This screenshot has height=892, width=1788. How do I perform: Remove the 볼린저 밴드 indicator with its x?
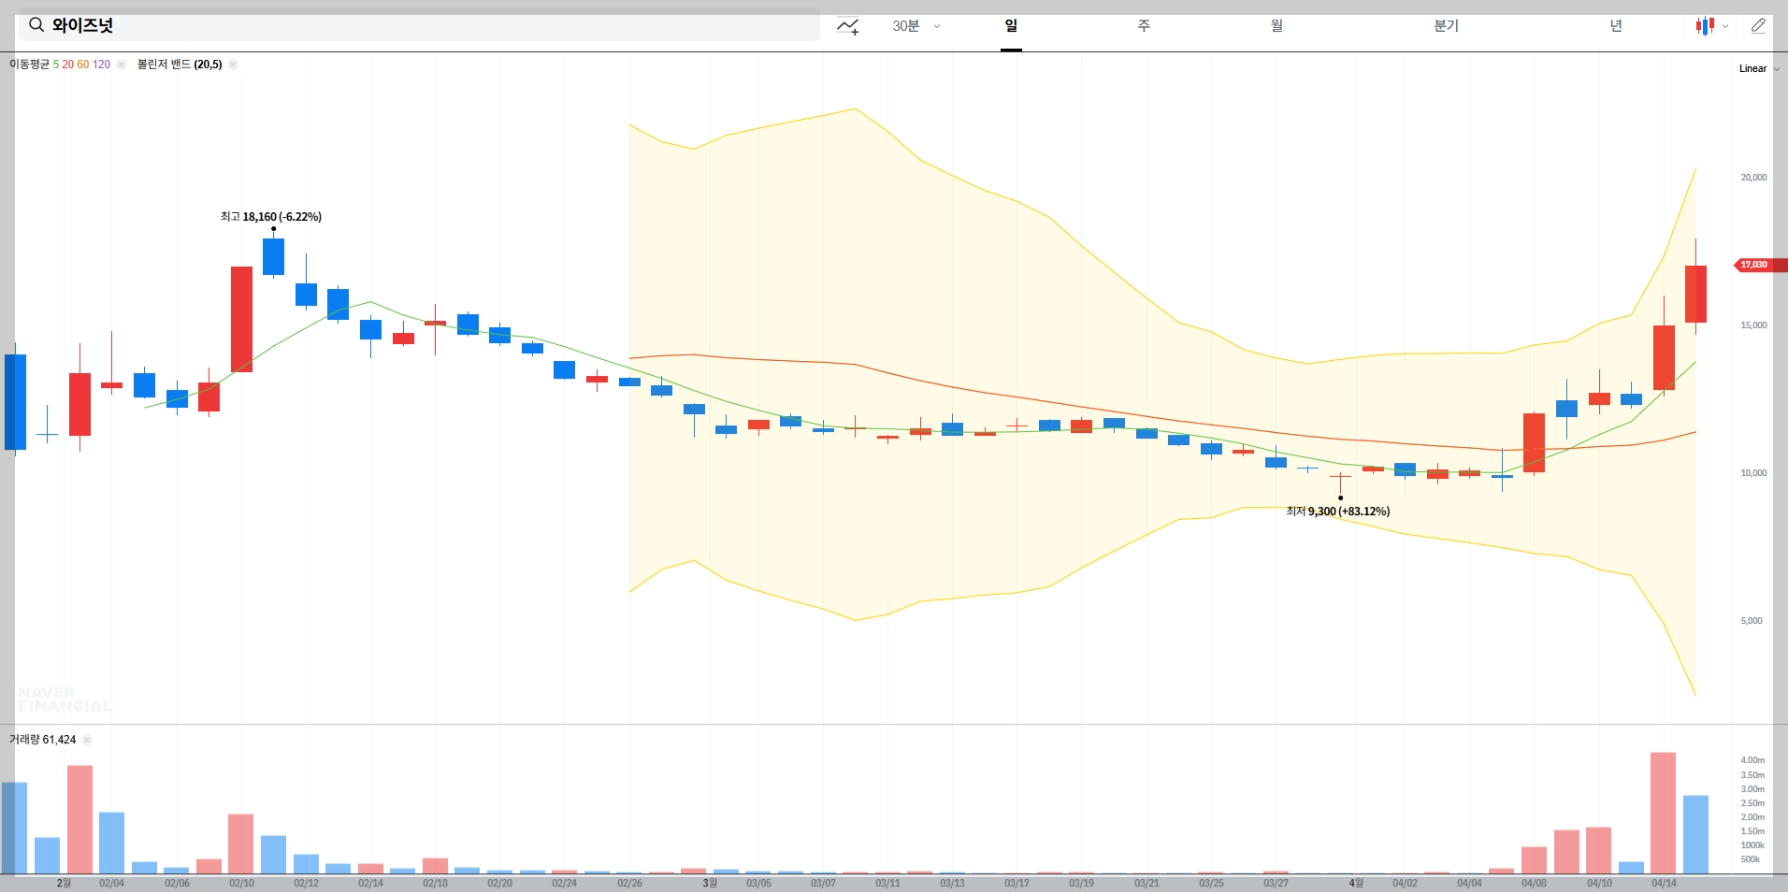pos(233,64)
